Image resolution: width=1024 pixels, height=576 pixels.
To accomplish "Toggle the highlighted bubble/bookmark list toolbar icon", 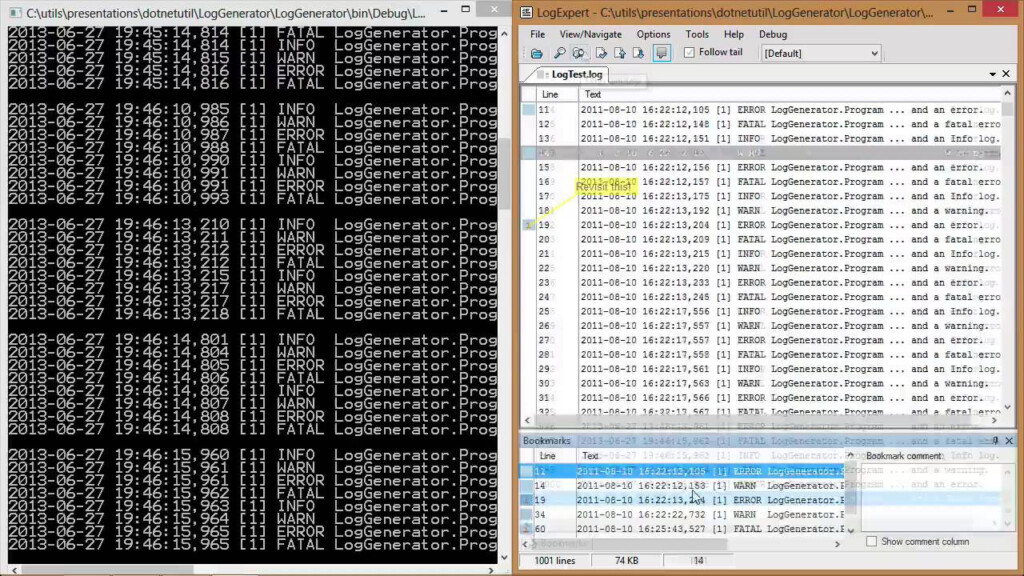I will [662, 54].
